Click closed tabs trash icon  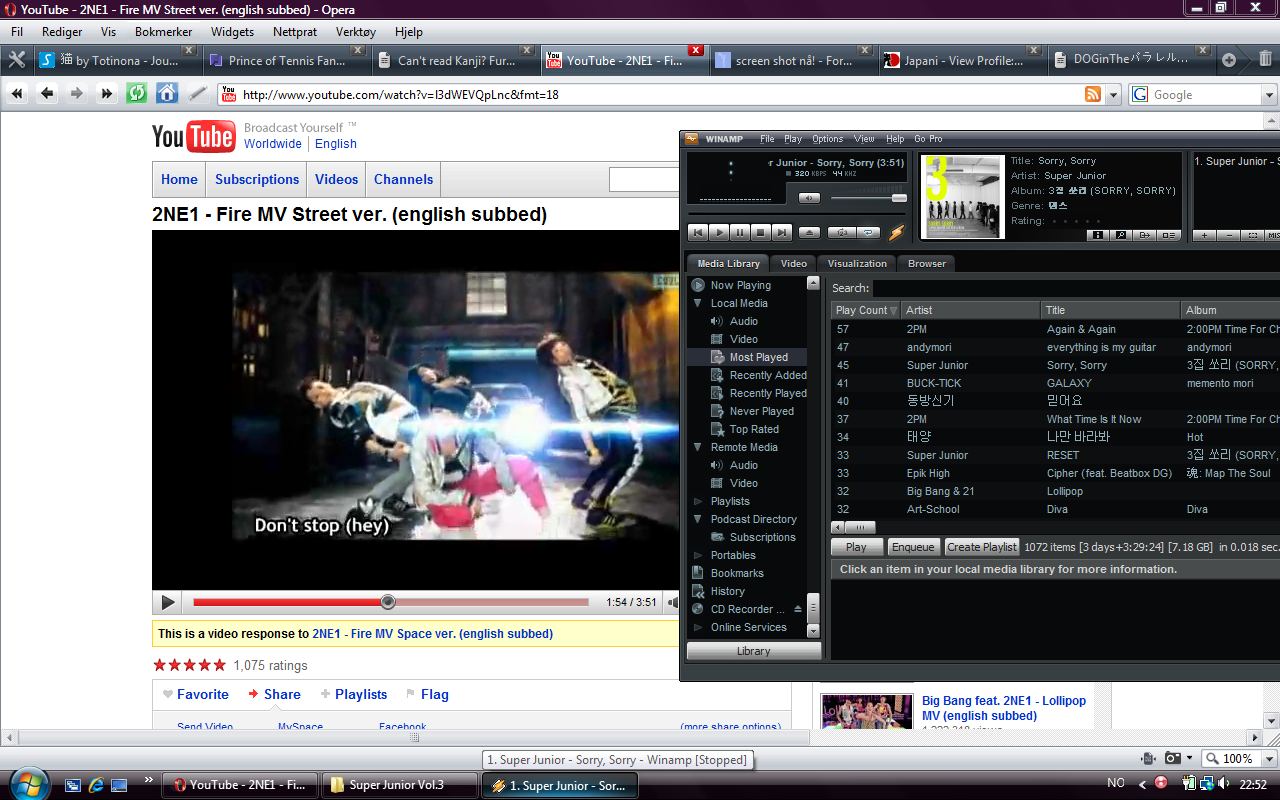tap(1265, 59)
